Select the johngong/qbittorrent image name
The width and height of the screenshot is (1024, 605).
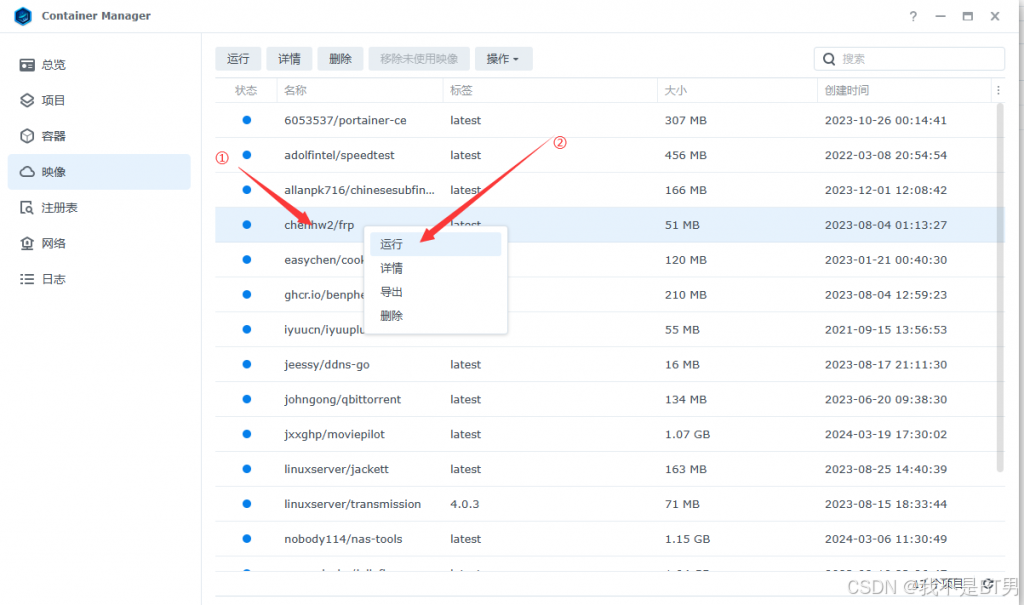(x=342, y=399)
